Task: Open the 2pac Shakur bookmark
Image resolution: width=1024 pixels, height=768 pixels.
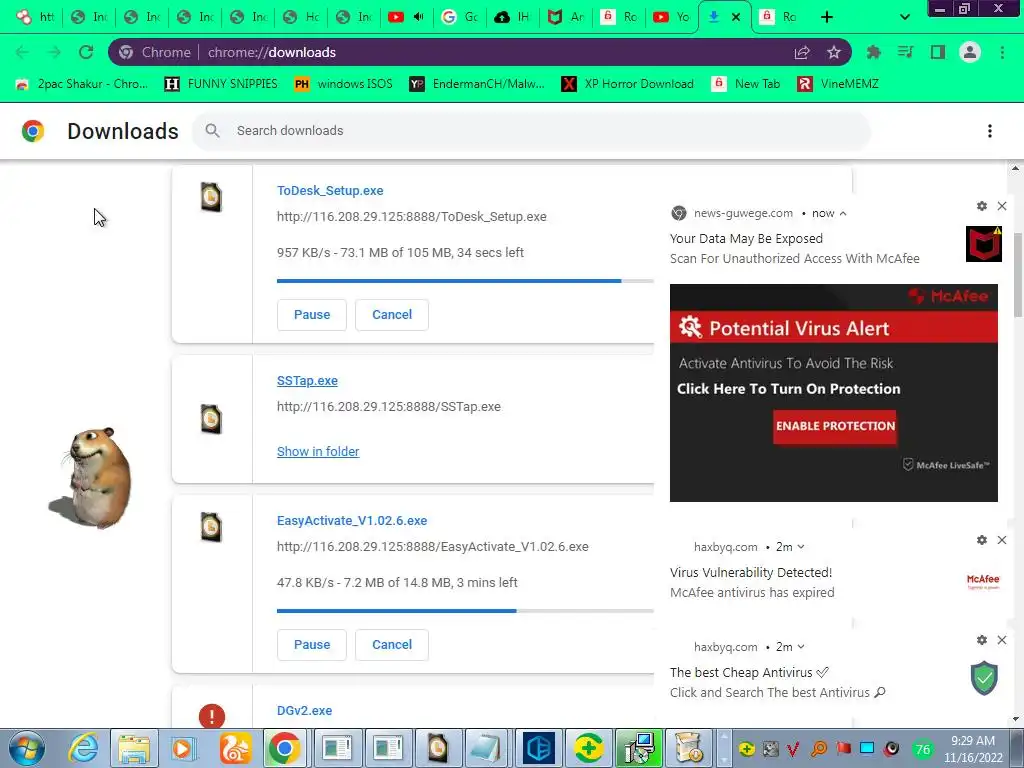Action: tap(81, 84)
